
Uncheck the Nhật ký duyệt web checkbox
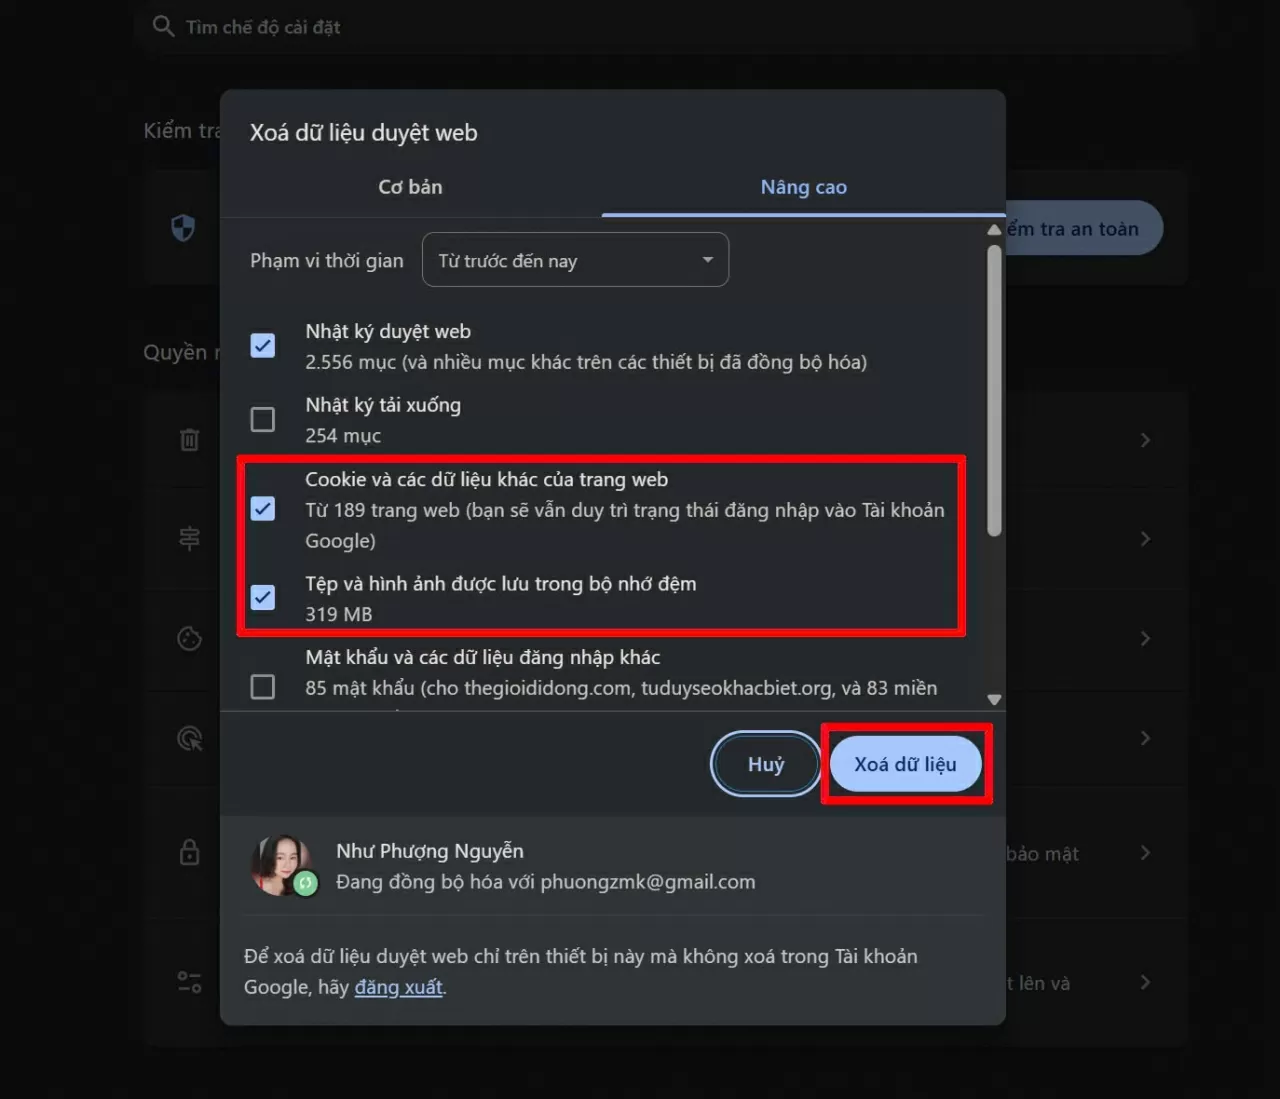click(262, 344)
